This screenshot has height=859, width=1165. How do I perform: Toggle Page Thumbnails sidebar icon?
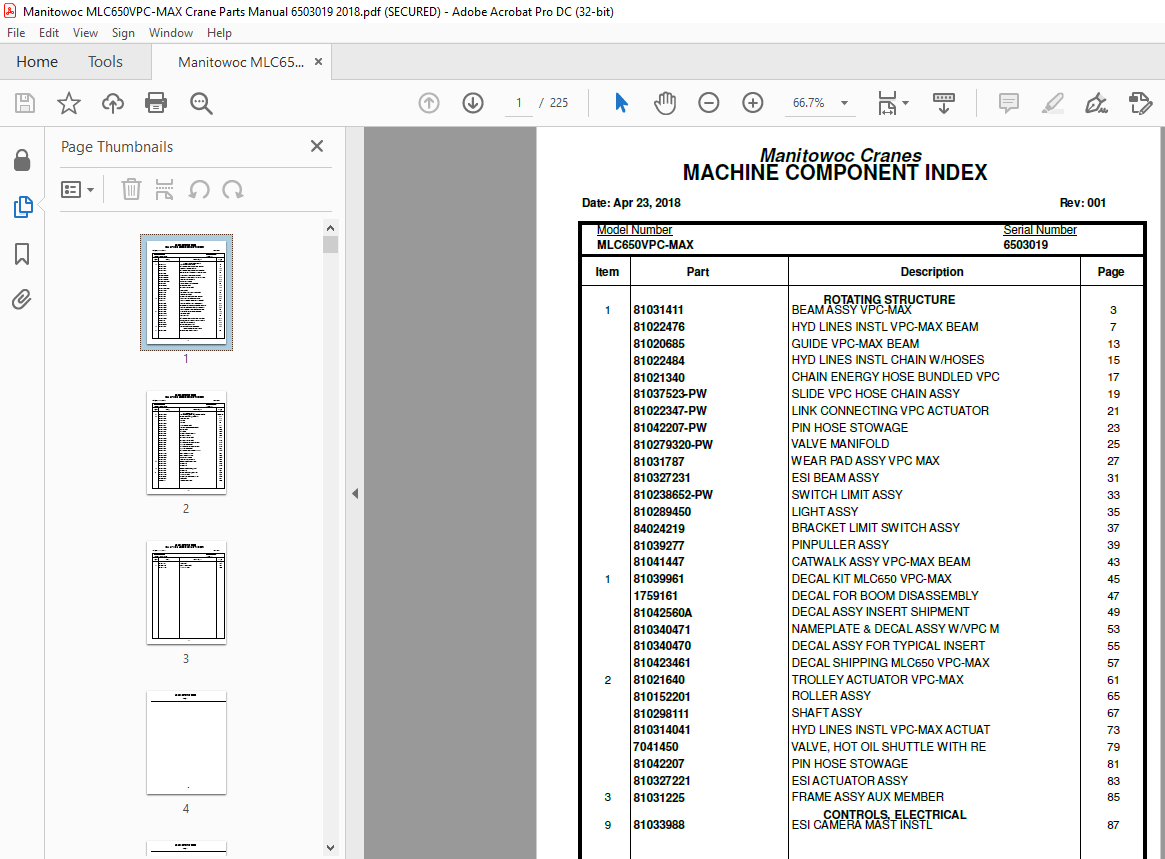[23, 207]
